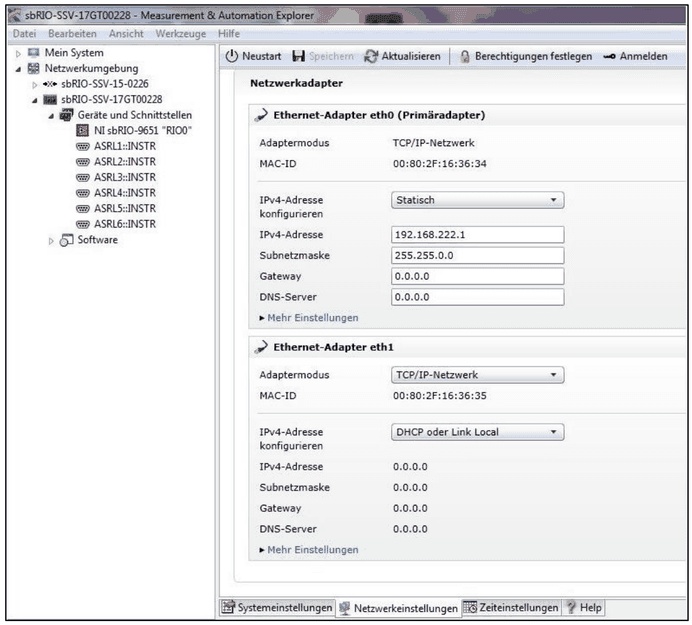Click the ASRL1::INSTR serial port icon
The width and height of the screenshot is (692, 625).
click(x=83, y=146)
